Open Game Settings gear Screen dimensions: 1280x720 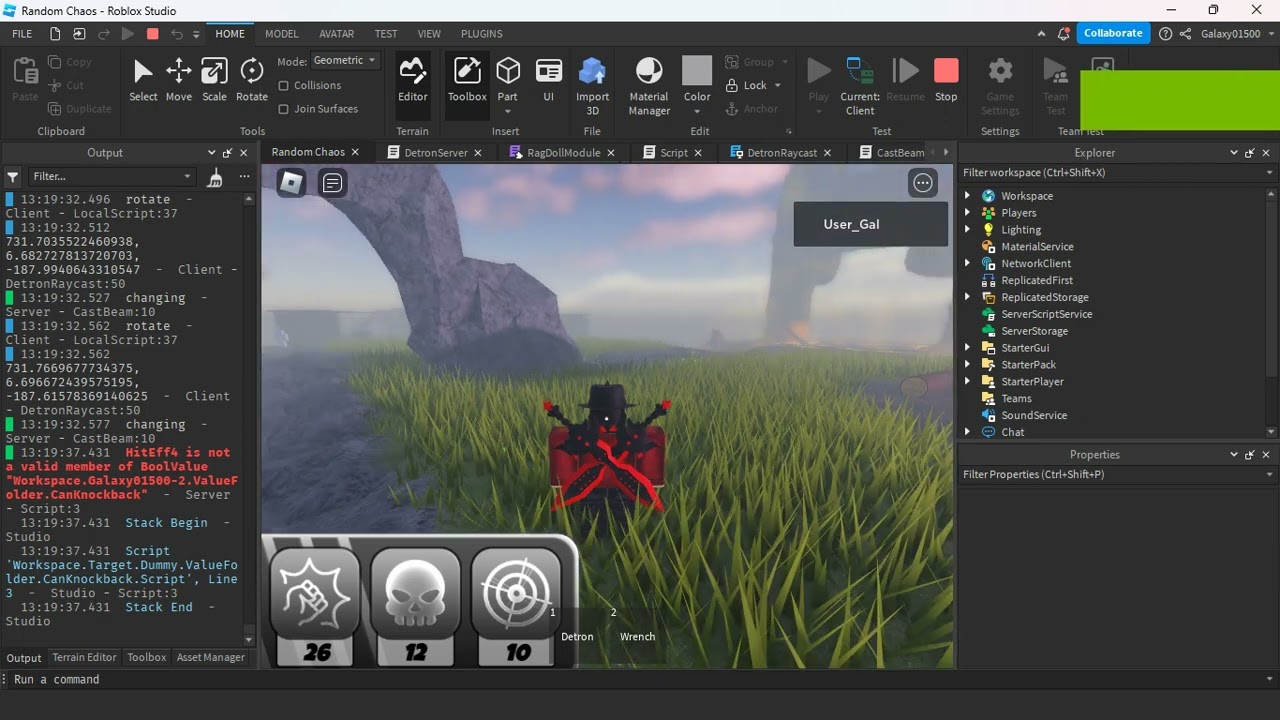click(1000, 86)
